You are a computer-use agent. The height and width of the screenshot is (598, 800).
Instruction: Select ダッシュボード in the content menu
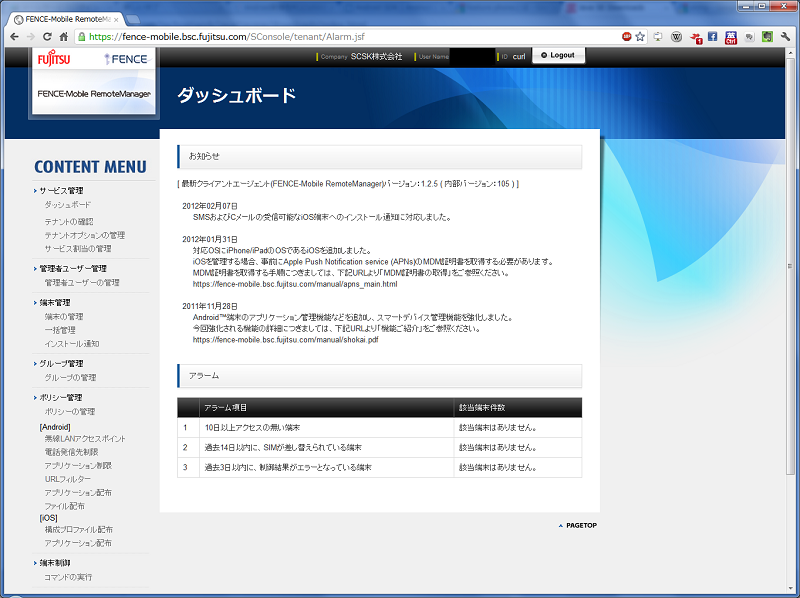pyautogui.click(x=67, y=205)
